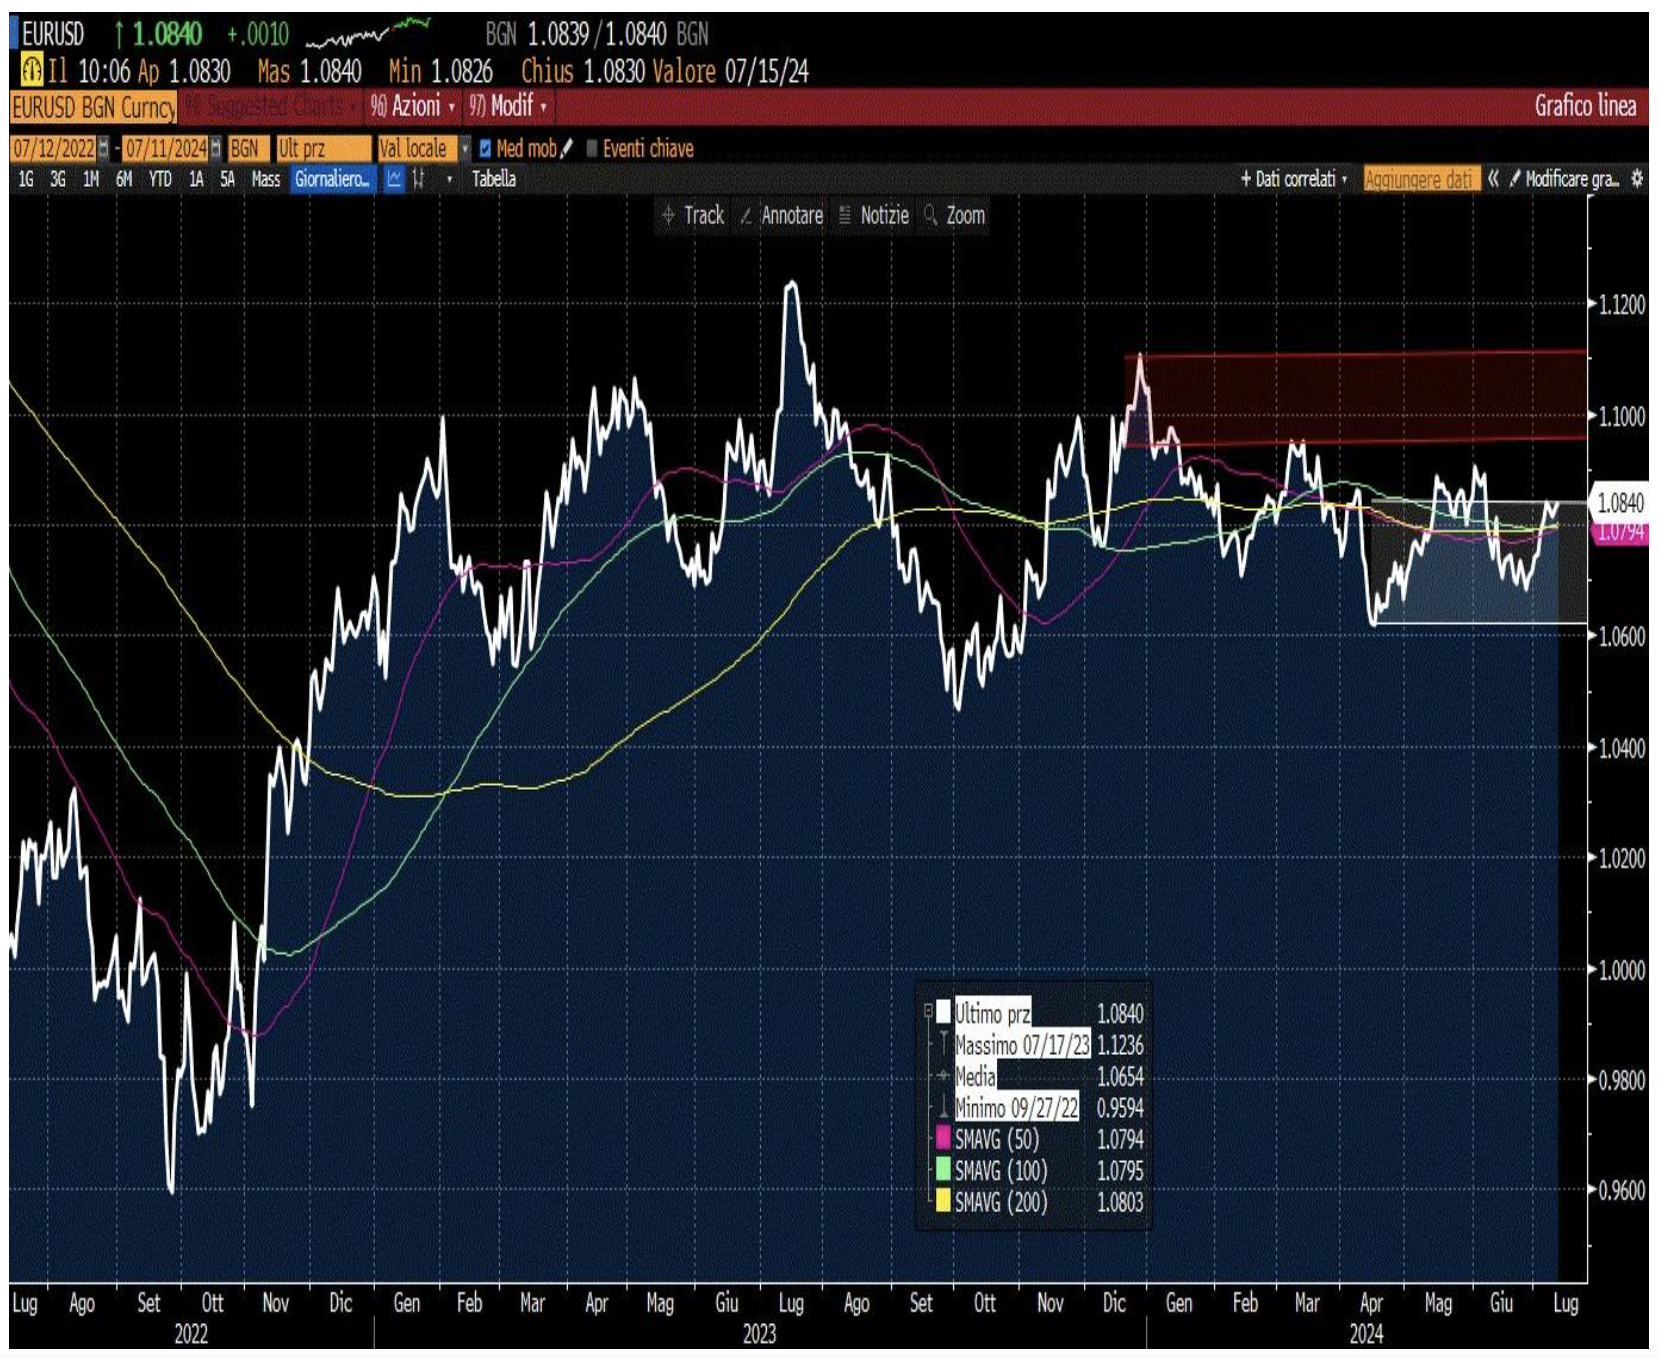Click the 'Media' legend entry

point(975,1076)
